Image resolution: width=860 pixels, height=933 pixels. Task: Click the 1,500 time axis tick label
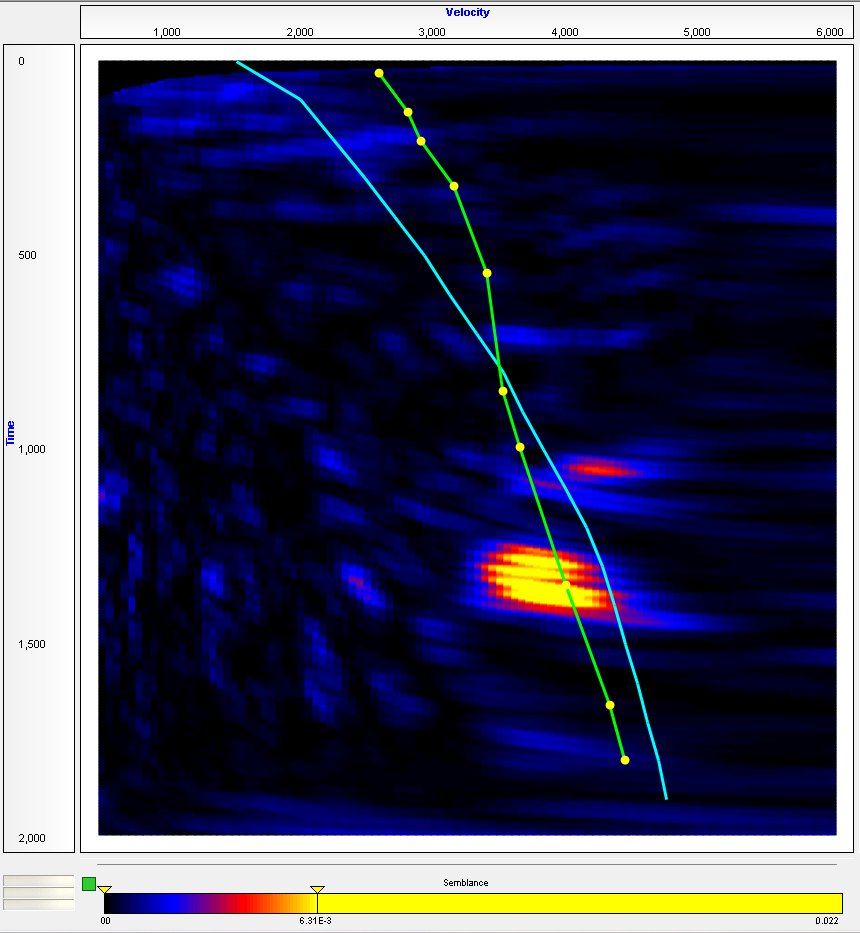[x=32, y=644]
